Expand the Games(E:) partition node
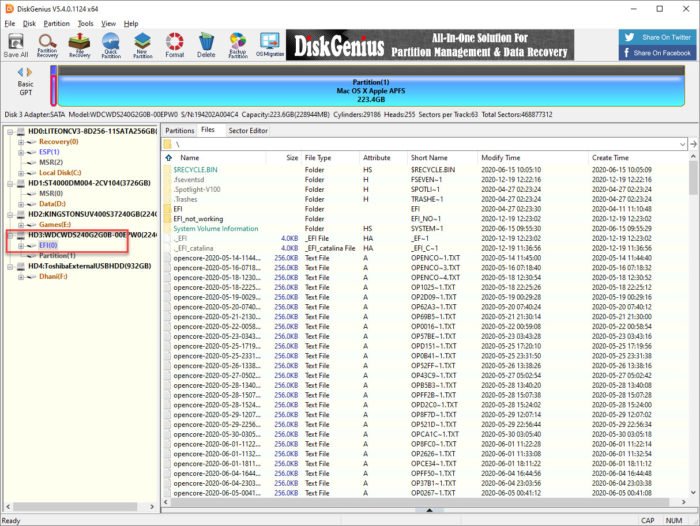 click(21, 225)
